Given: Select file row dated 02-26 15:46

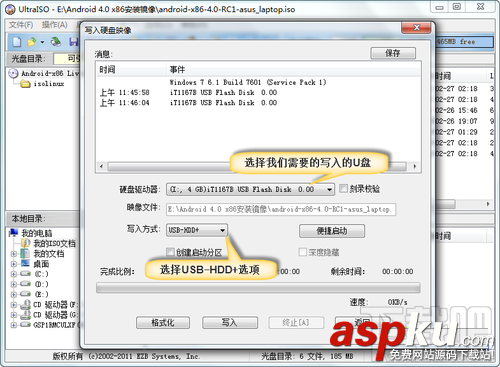Looking at the screenshot, I should coord(465,110).
